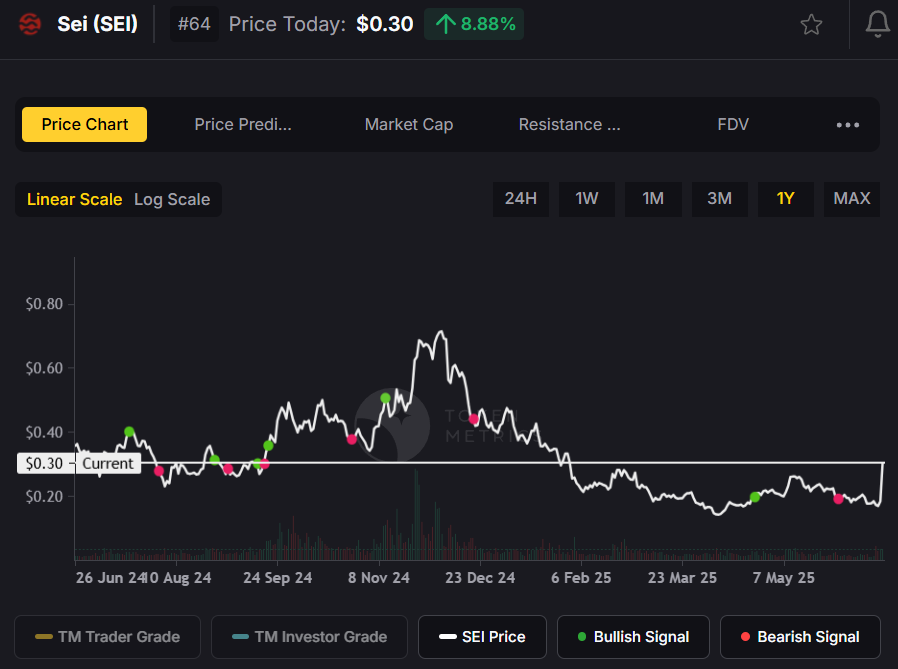Set chart range to 1Y
The image size is (898, 669).
785,199
